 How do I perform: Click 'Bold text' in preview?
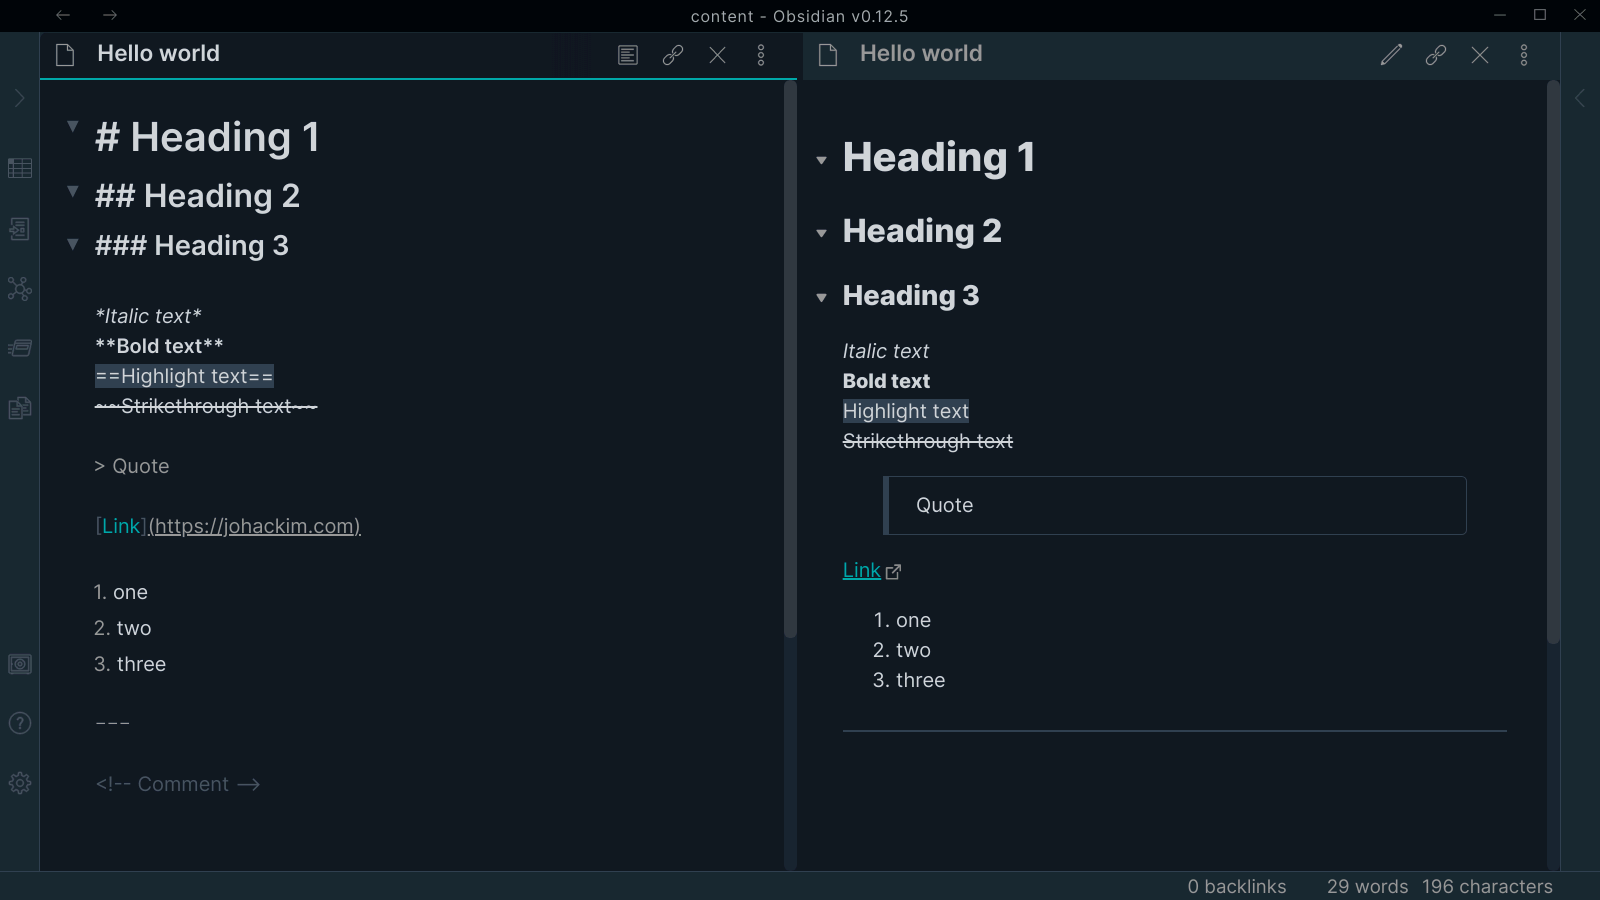click(886, 381)
